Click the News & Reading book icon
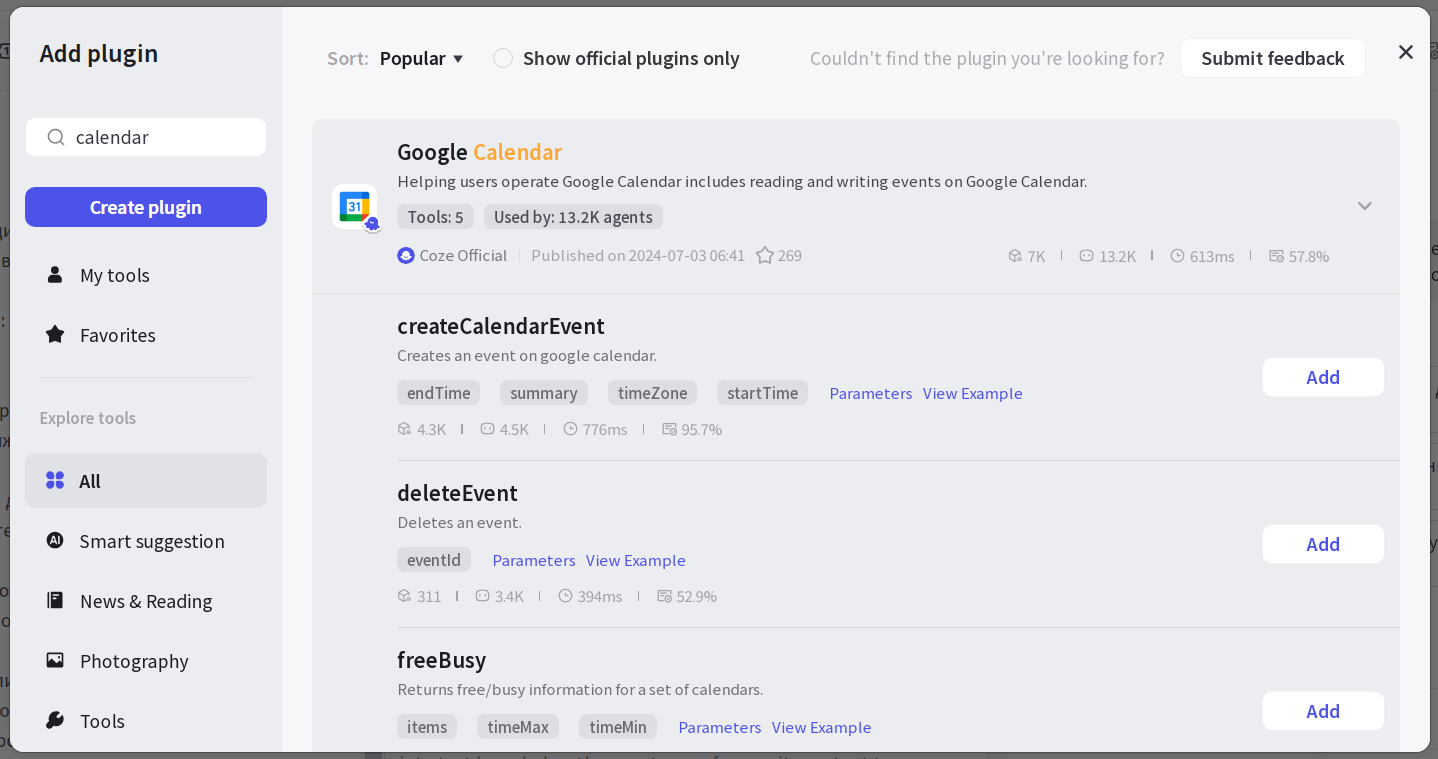1438x759 pixels. point(55,600)
